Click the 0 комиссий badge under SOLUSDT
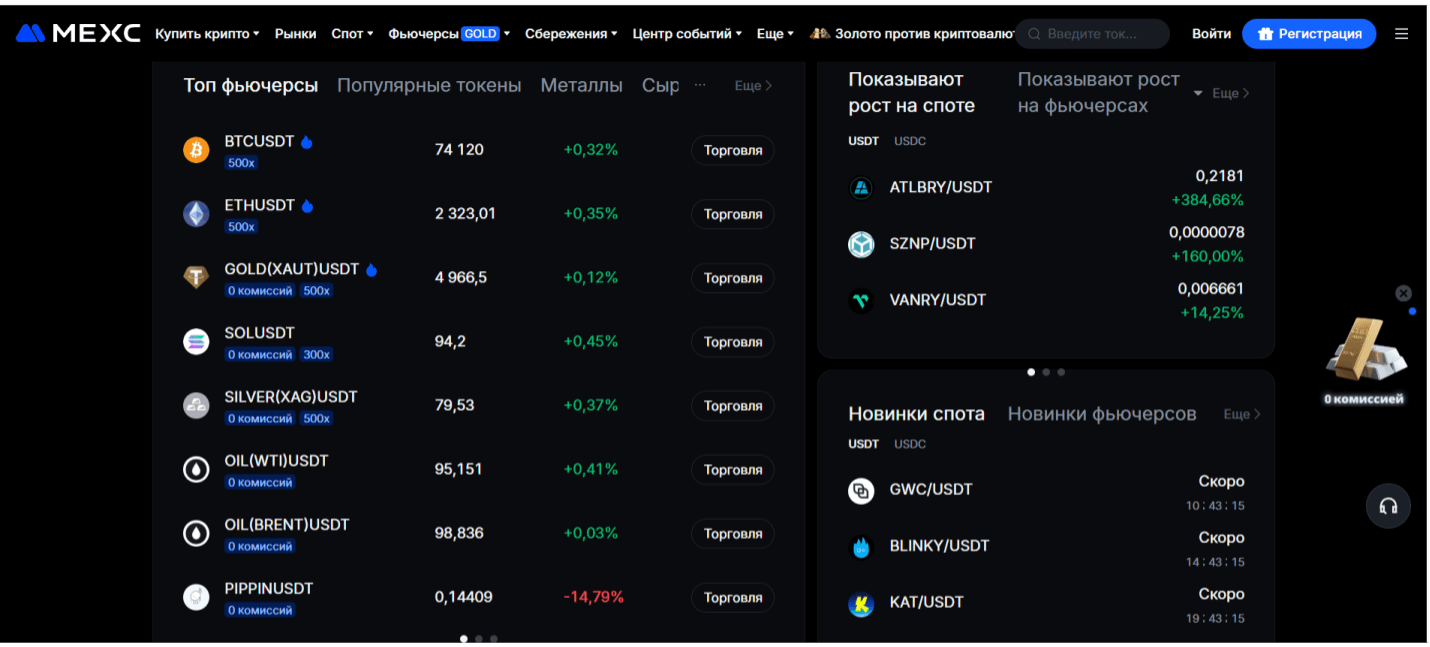1430x647 pixels. (260, 355)
